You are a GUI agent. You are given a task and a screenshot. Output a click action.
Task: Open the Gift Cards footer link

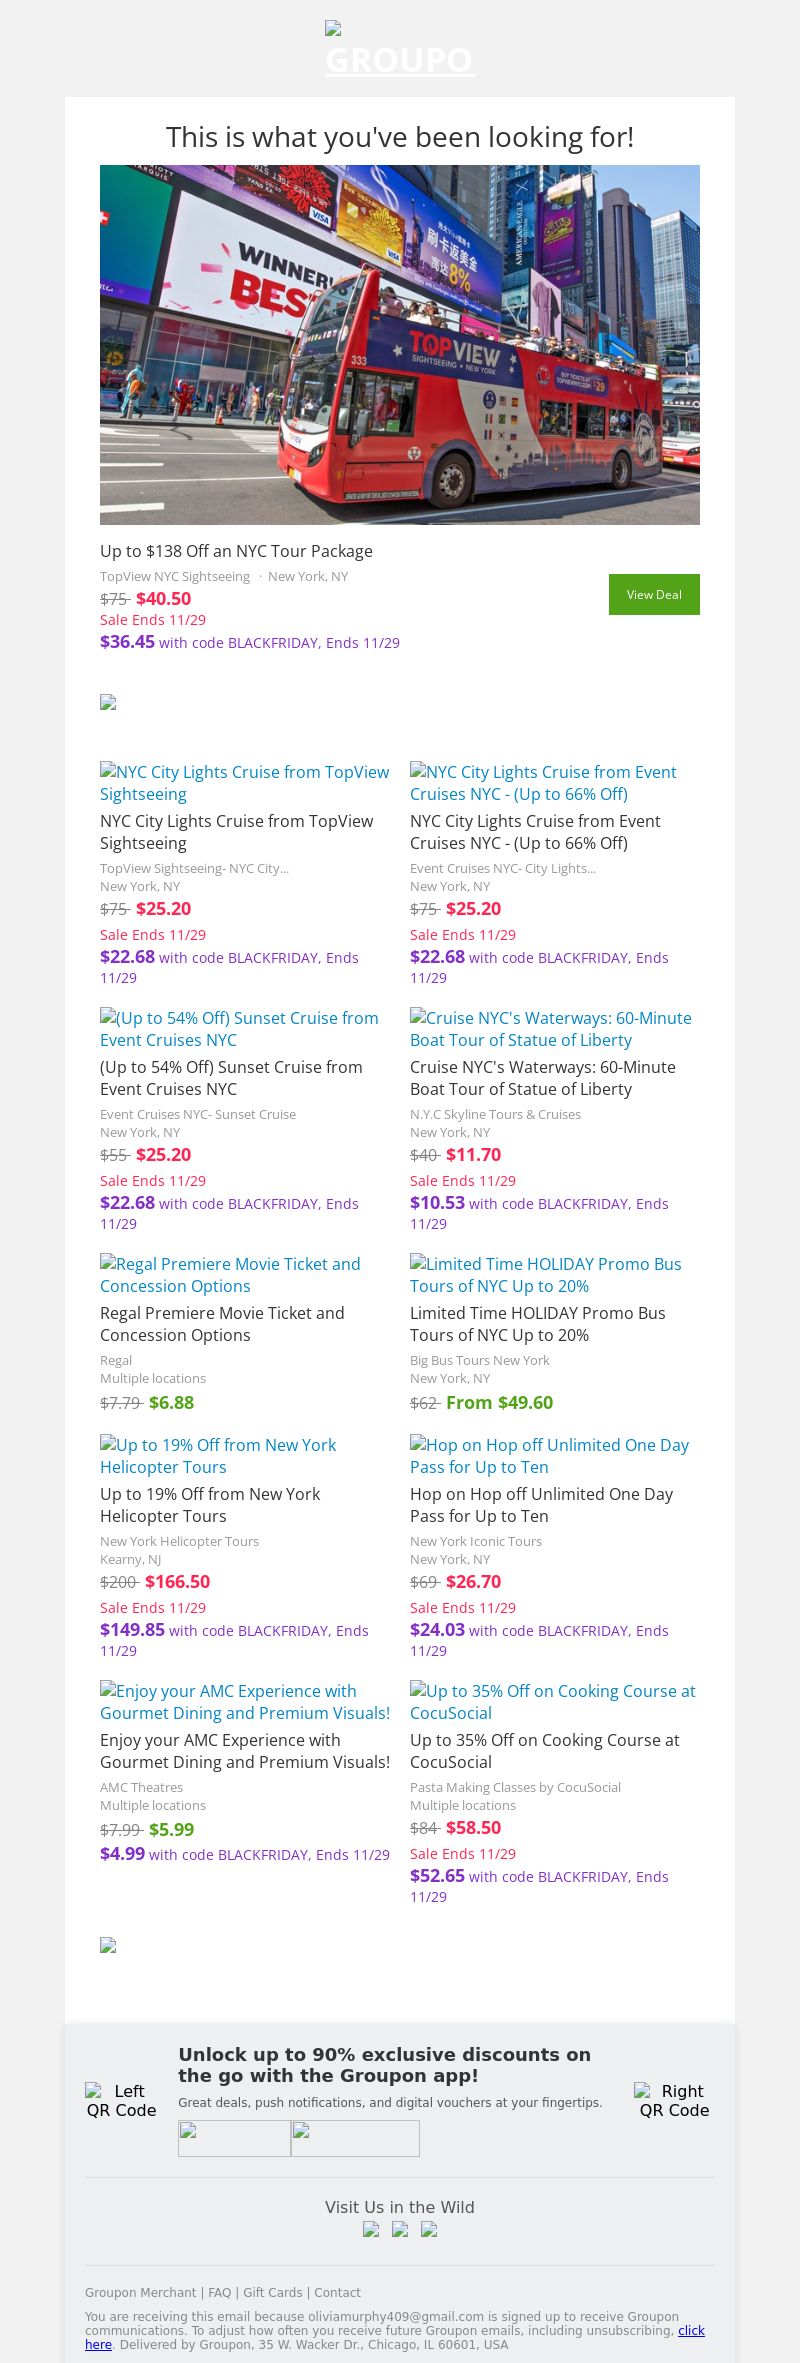point(272,2293)
